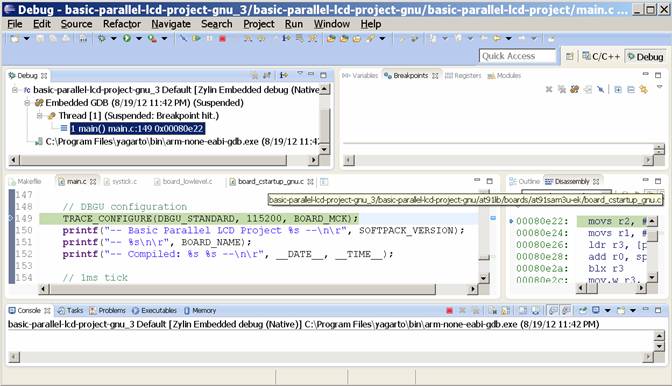Click Remove Selected Breakpoints X icon
672x386 pixels.
[549, 89]
